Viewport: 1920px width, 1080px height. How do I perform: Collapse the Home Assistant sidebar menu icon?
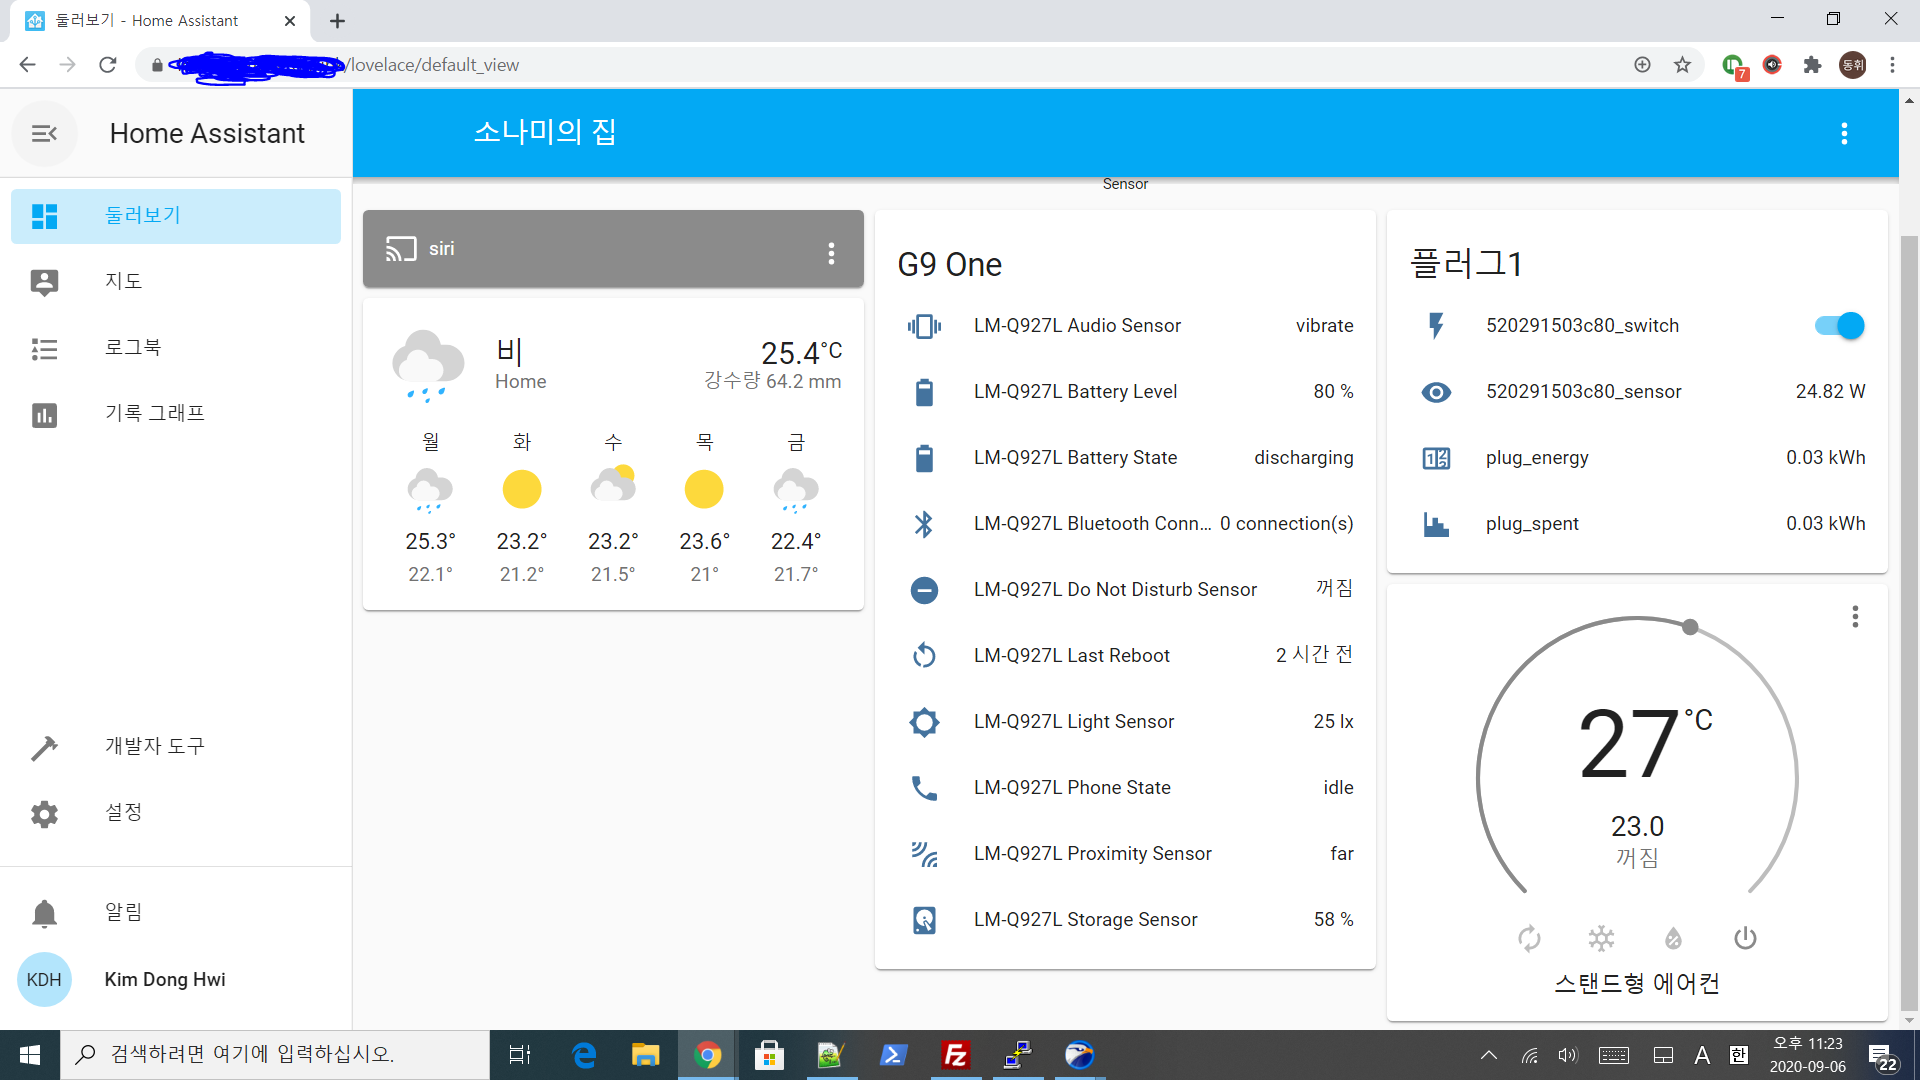pyautogui.click(x=44, y=133)
